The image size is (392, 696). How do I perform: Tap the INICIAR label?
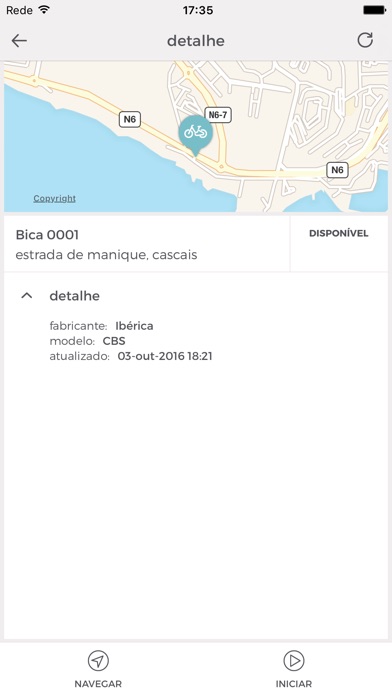tap(294, 684)
